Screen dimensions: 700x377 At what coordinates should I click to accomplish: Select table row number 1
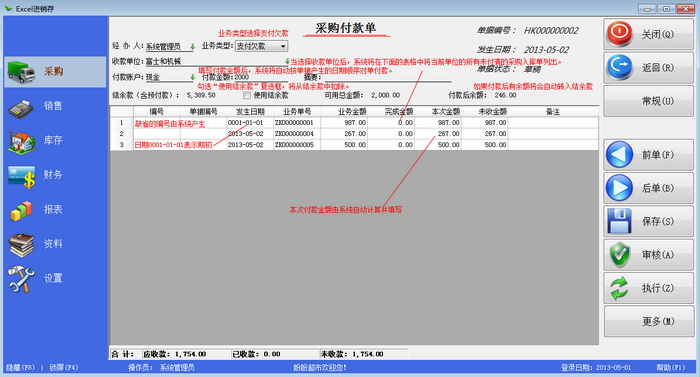tap(121, 122)
